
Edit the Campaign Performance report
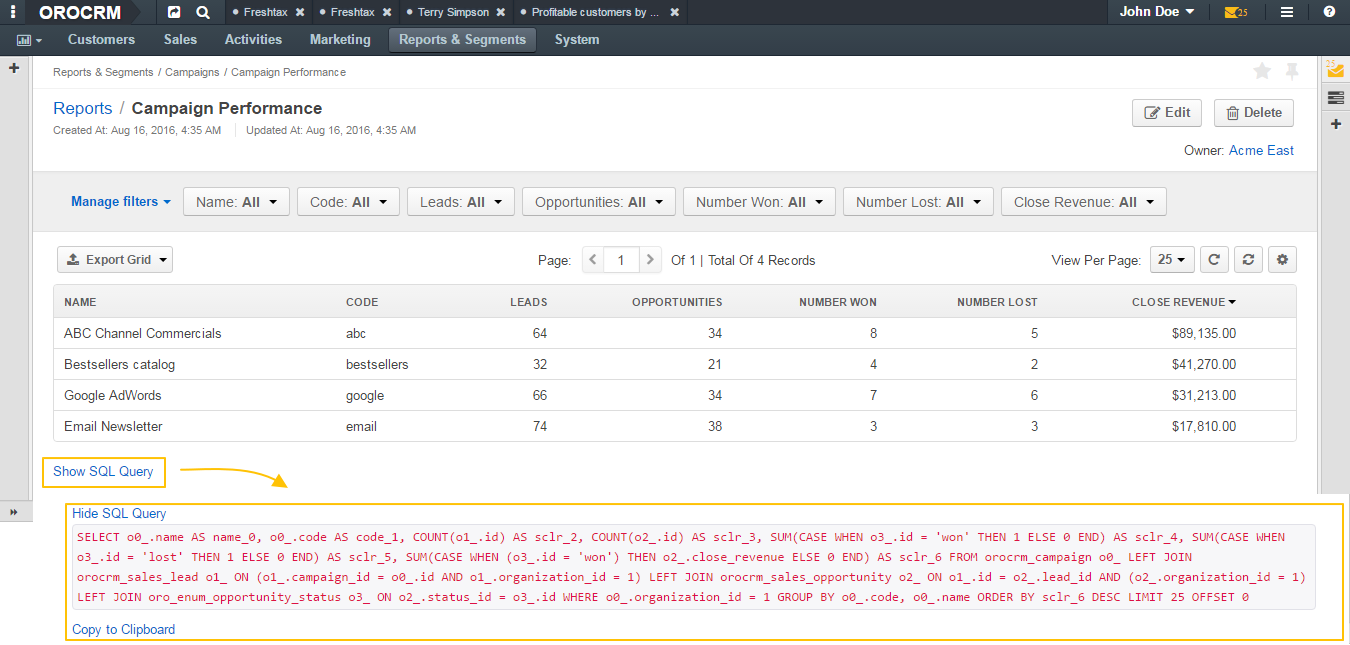(x=1167, y=113)
